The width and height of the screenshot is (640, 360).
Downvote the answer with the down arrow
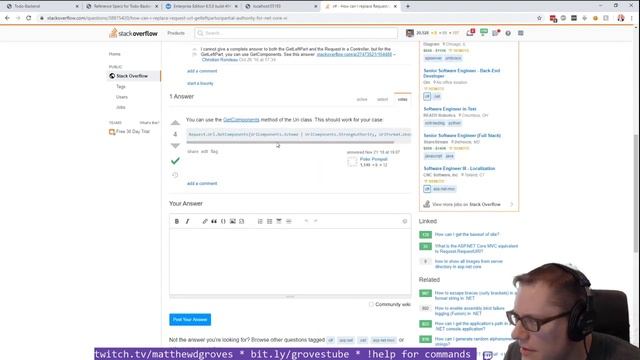(x=175, y=146)
